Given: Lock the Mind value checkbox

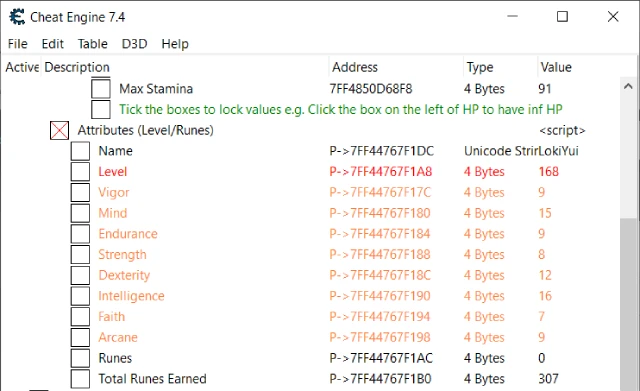Looking at the screenshot, I should click(x=80, y=213).
